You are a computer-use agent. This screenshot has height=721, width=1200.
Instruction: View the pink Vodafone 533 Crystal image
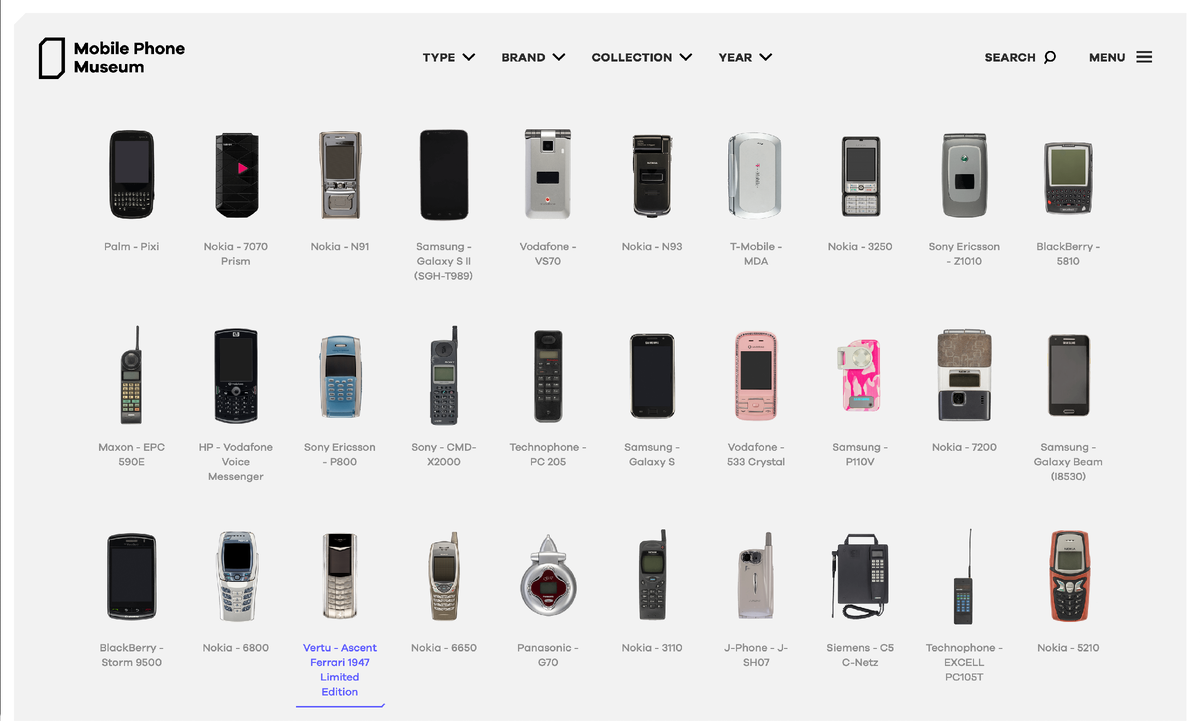point(756,375)
